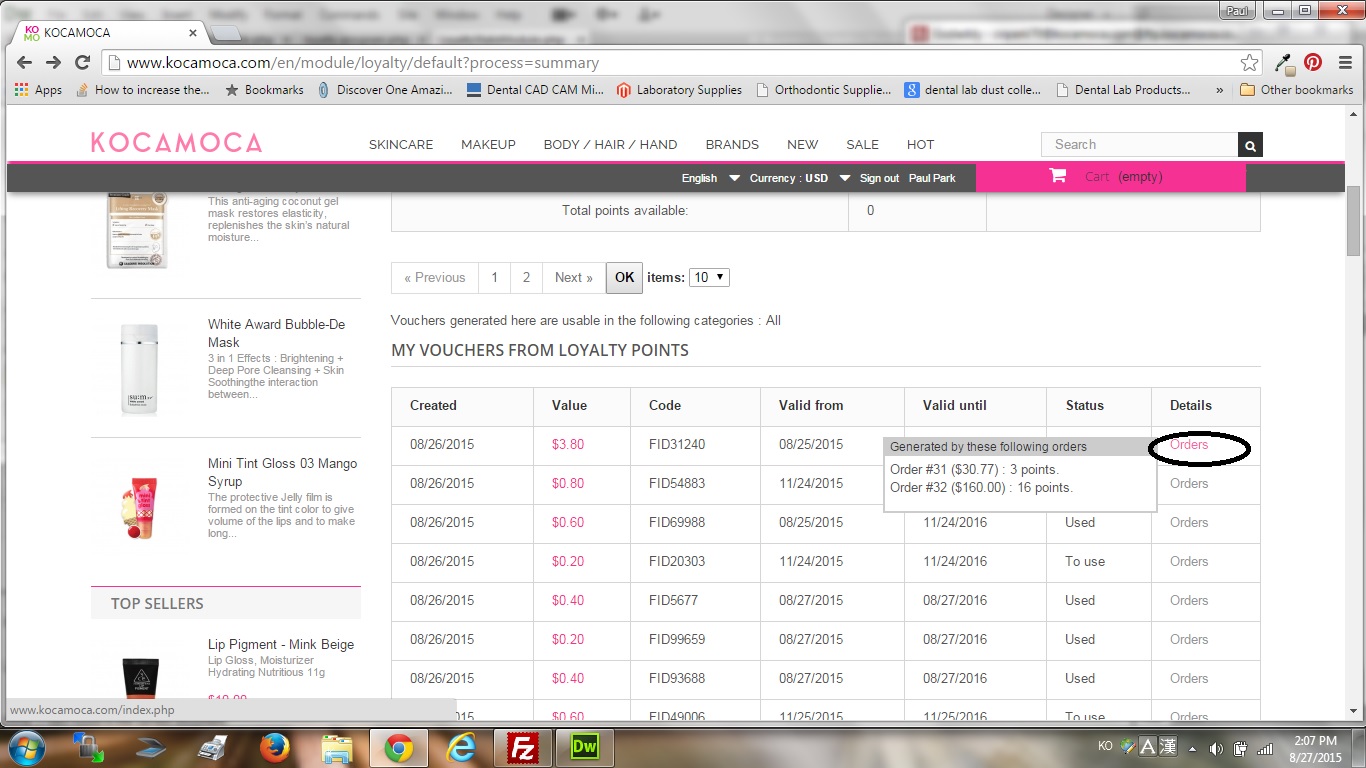Click the page vertical scrollbar thumb
Image resolution: width=1366 pixels, height=768 pixels.
coord(1354,221)
